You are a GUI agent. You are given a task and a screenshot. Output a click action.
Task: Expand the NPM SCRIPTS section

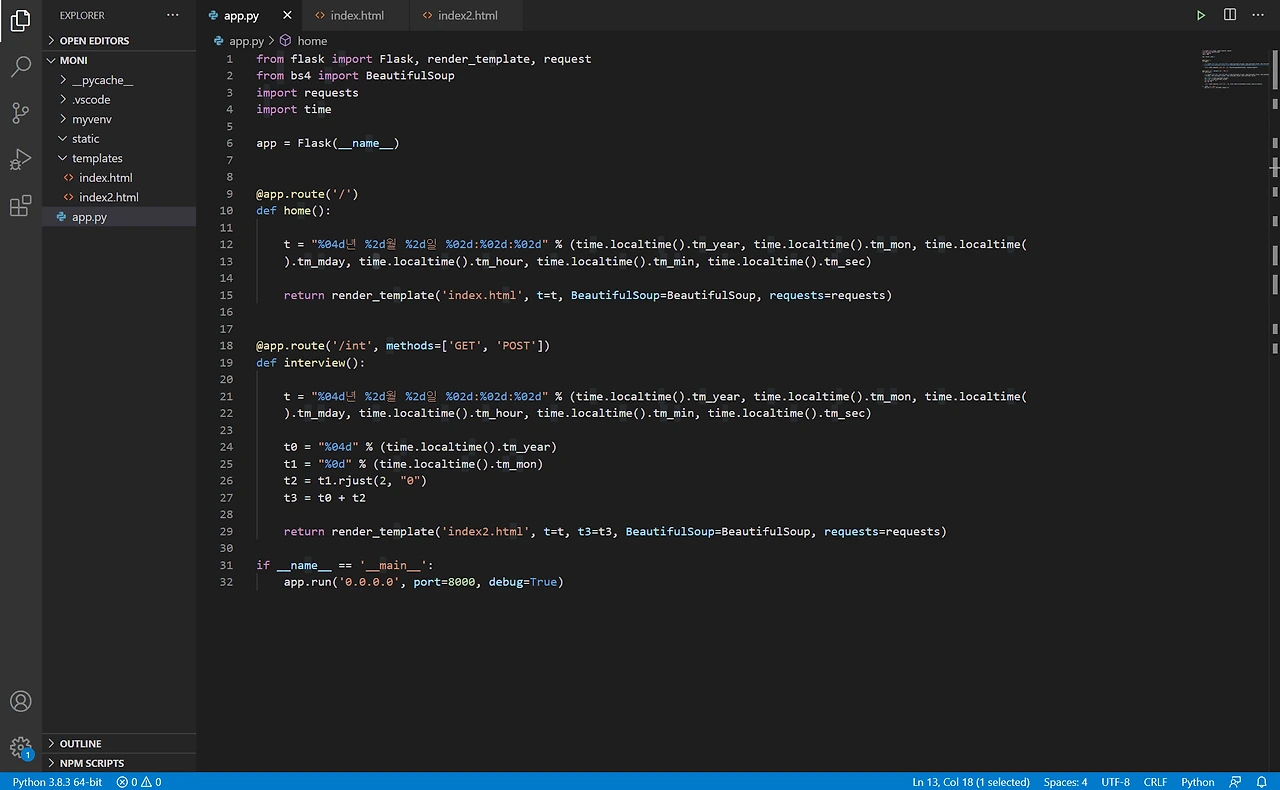click(x=119, y=763)
